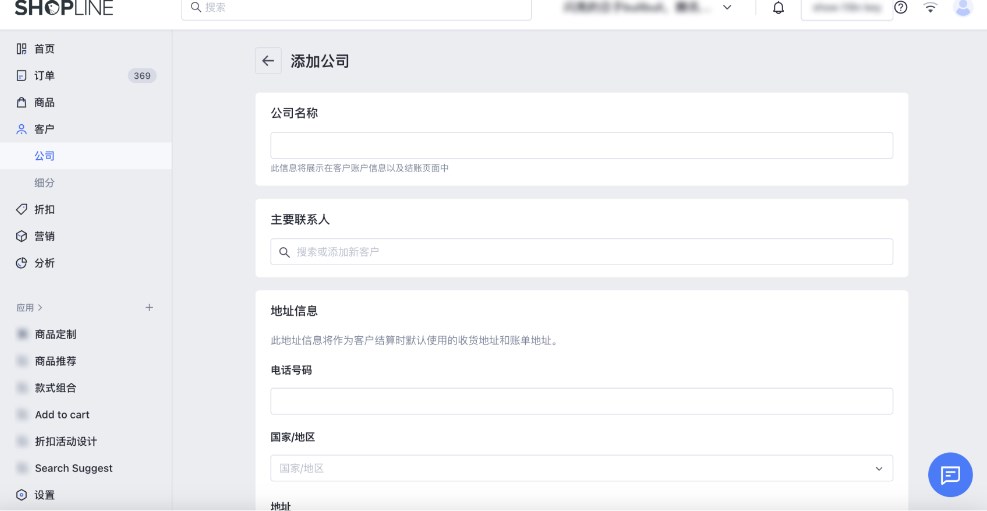The image size is (987, 511).
Task: Click the 款式组合 app icon
Action: click(23, 388)
